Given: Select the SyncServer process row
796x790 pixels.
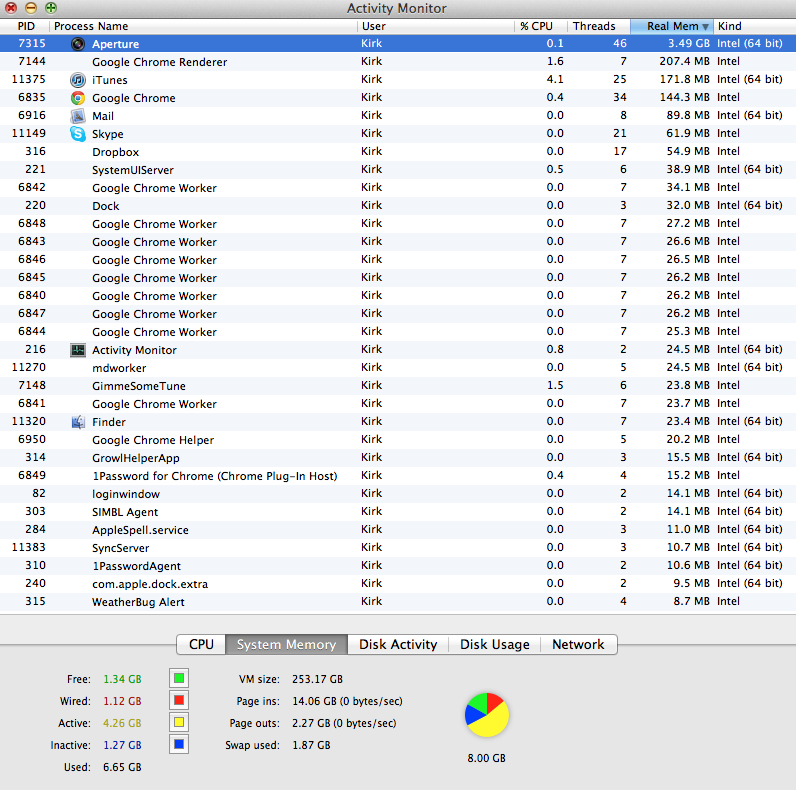Looking at the screenshot, I should click(x=398, y=548).
